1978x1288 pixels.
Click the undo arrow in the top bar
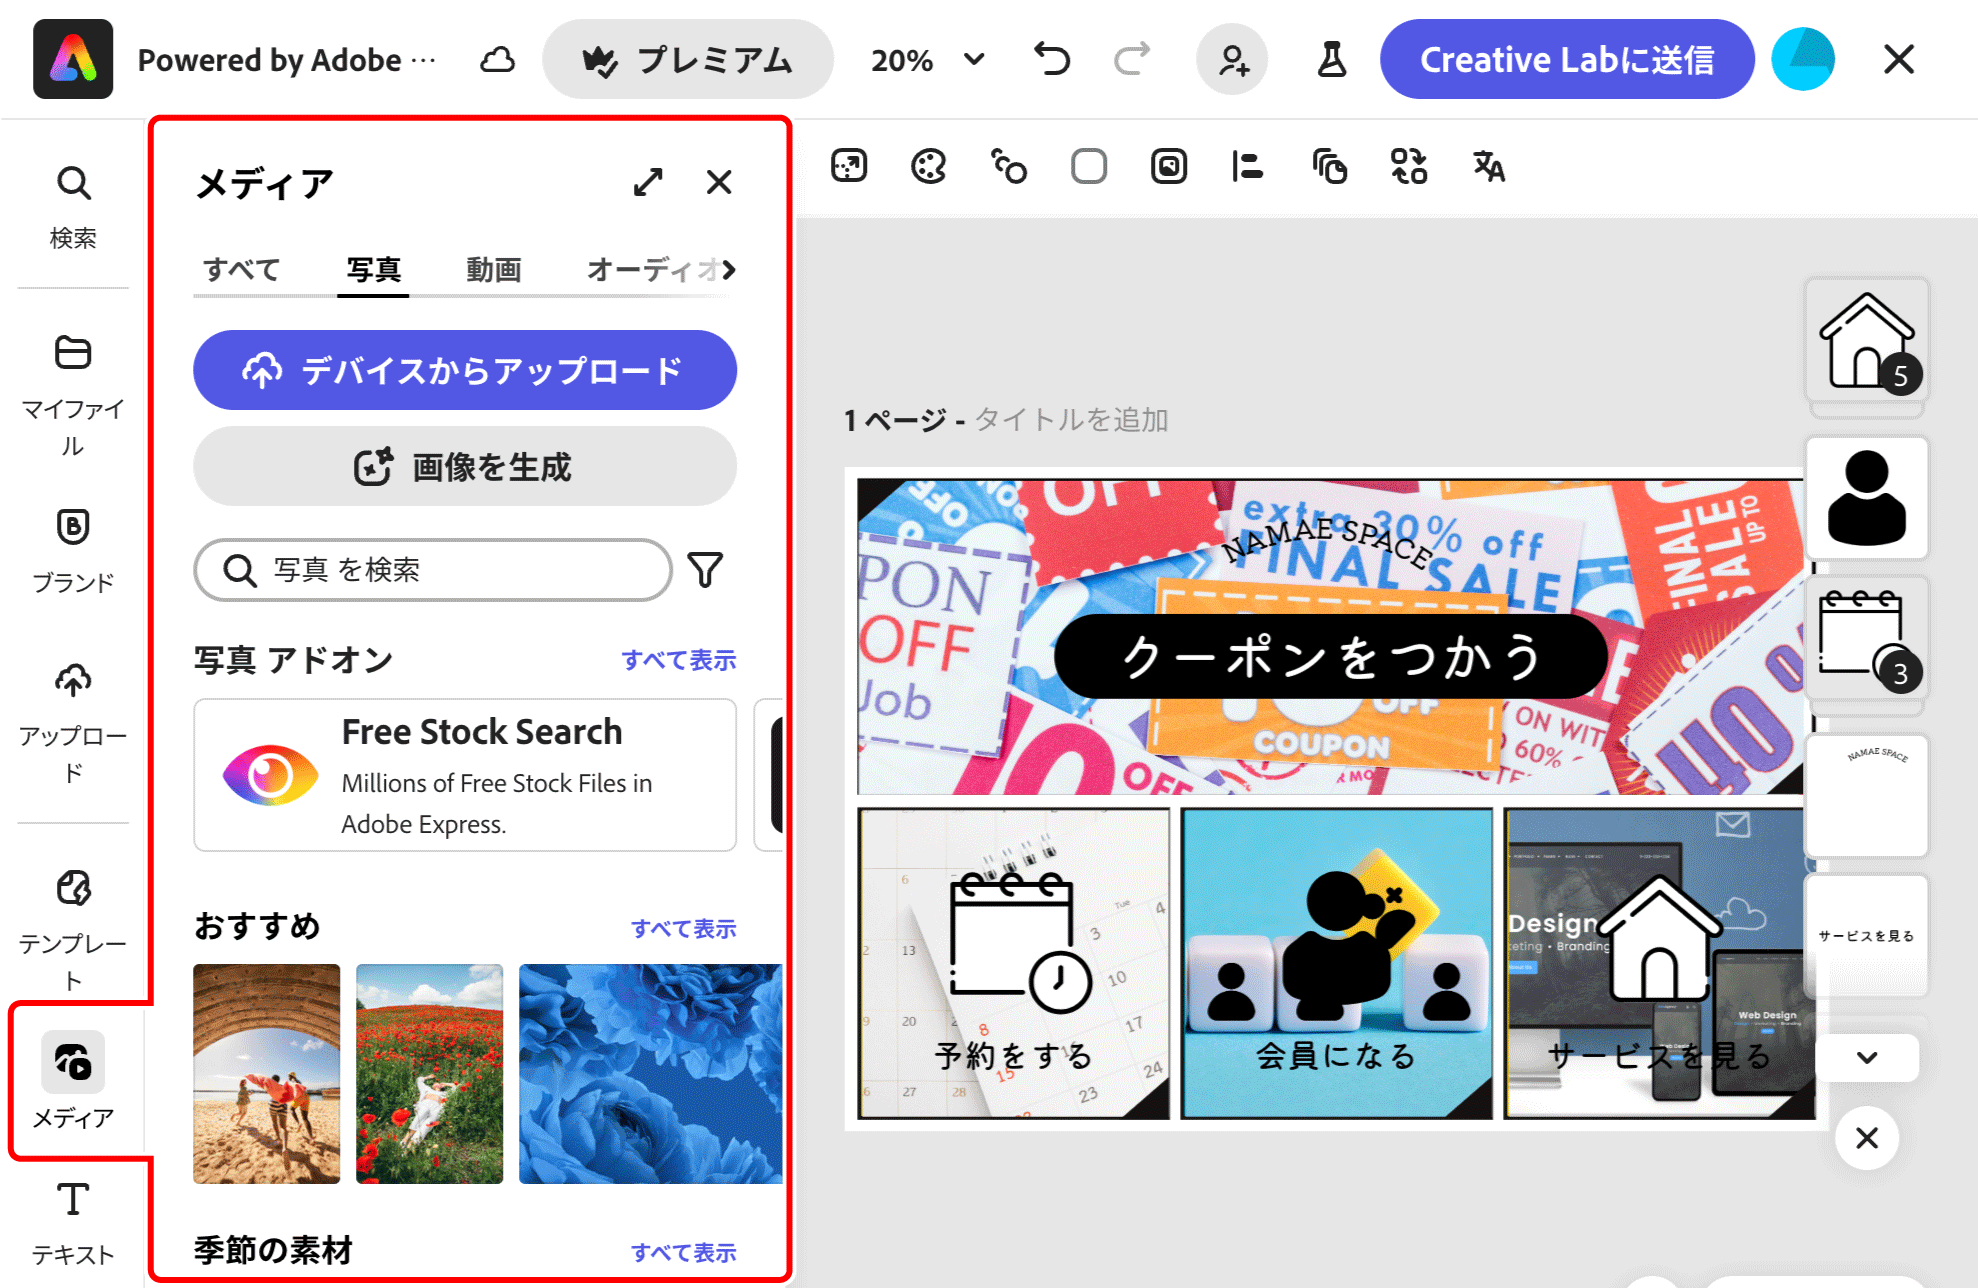[x=1051, y=59]
